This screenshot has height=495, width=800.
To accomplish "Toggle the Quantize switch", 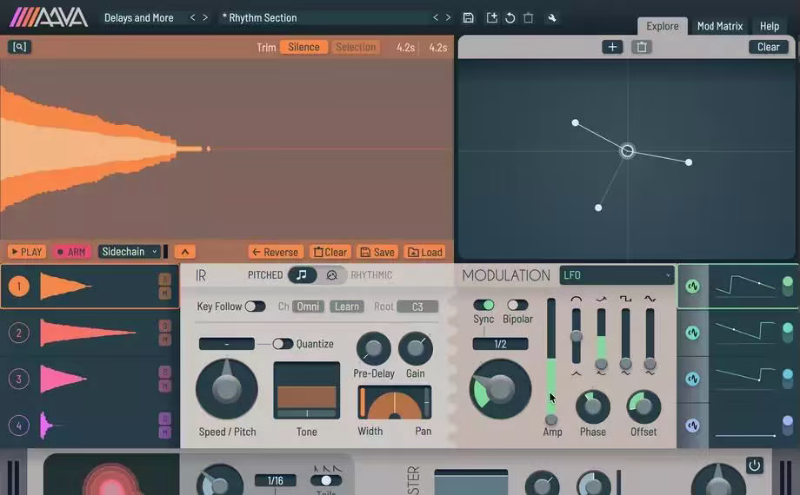I will [x=283, y=344].
